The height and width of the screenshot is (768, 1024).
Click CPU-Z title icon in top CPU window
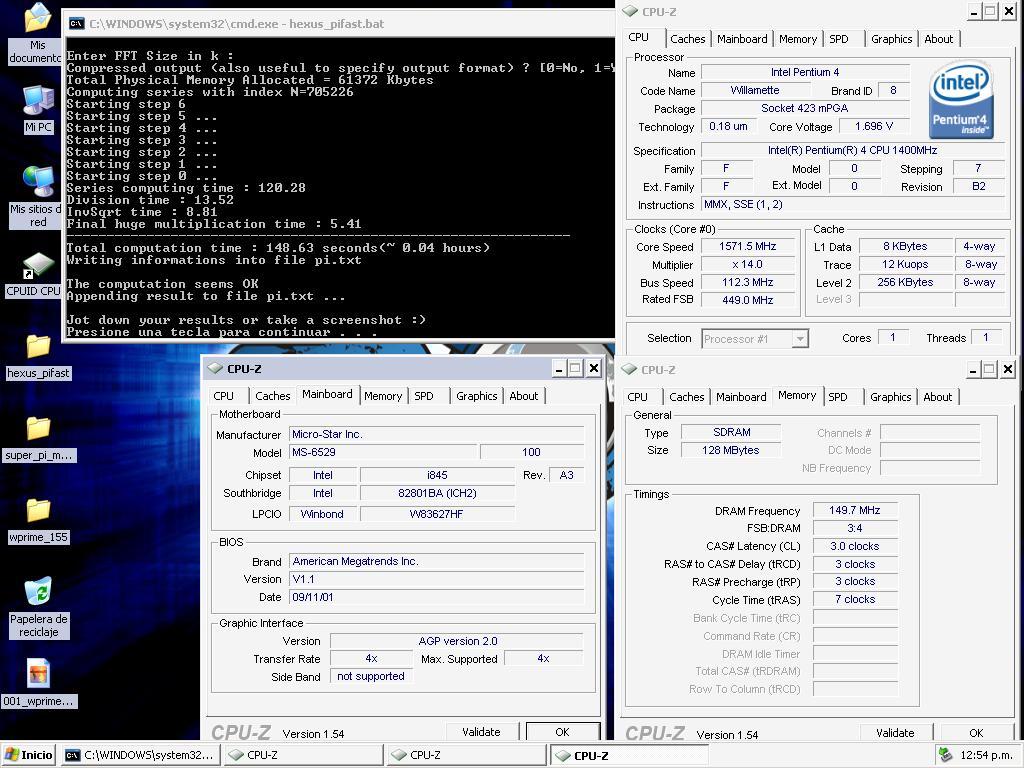630,11
